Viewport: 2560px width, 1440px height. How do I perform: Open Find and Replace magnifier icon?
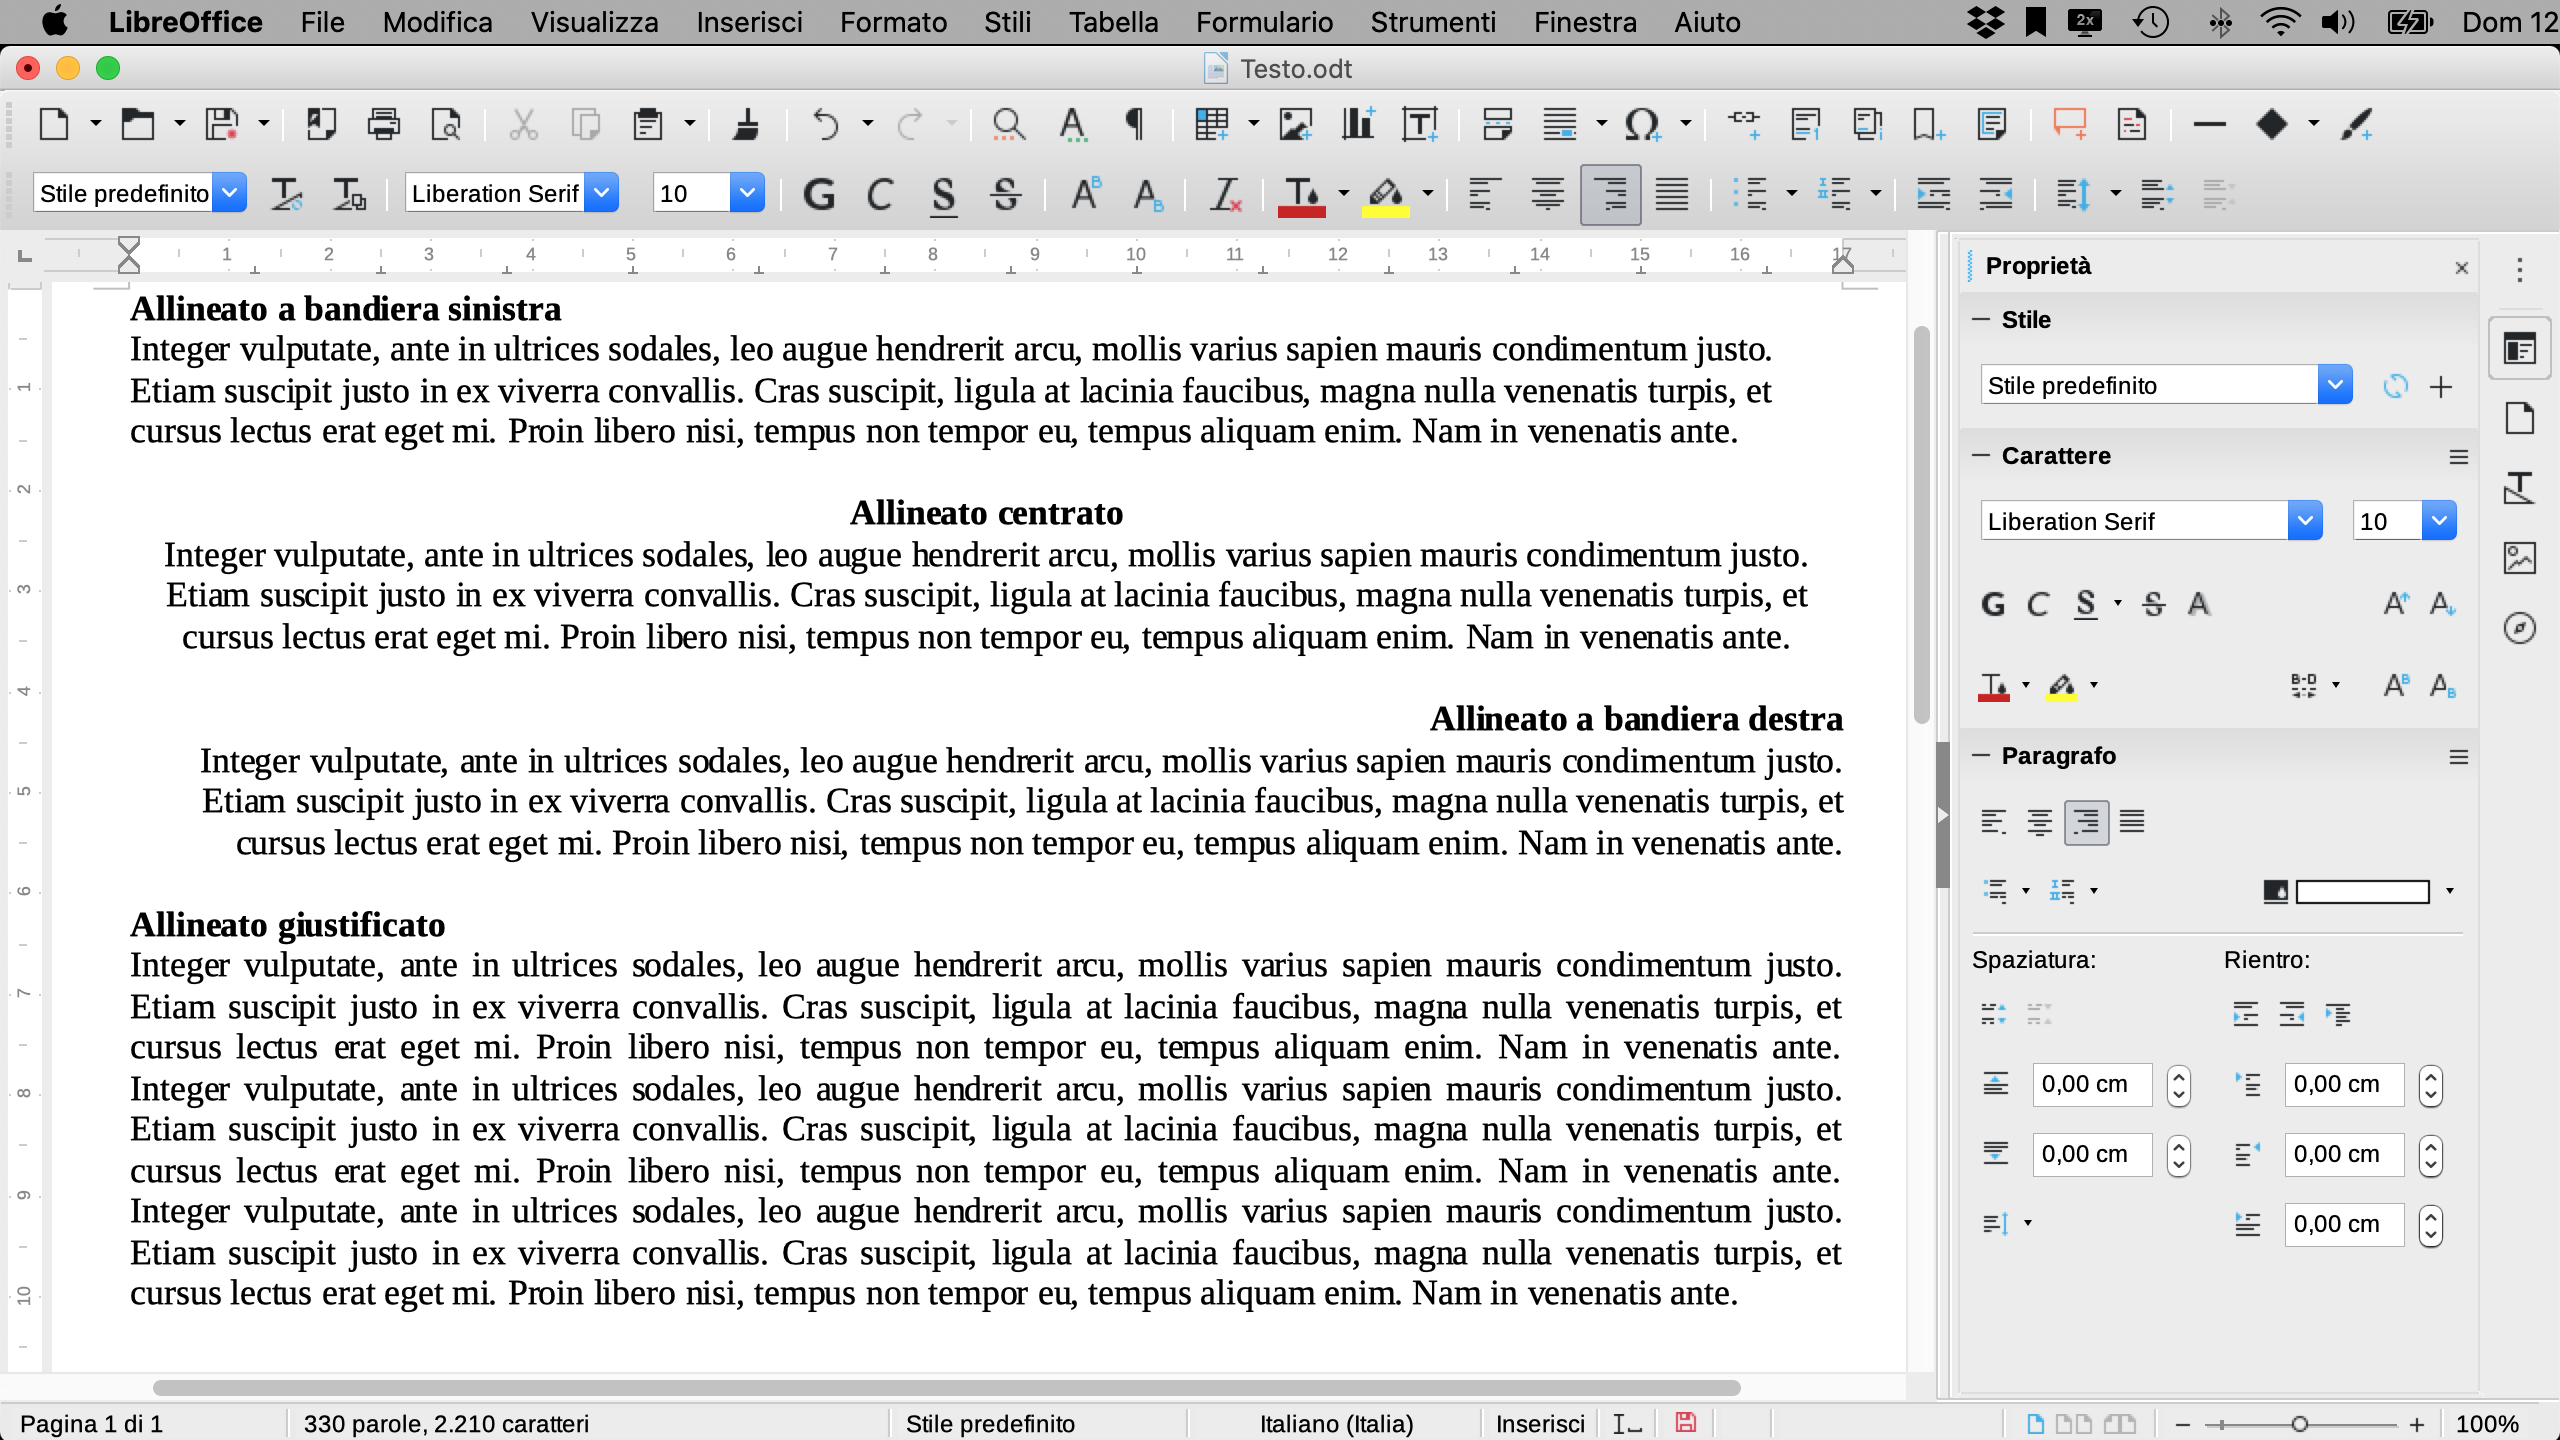1008,124
